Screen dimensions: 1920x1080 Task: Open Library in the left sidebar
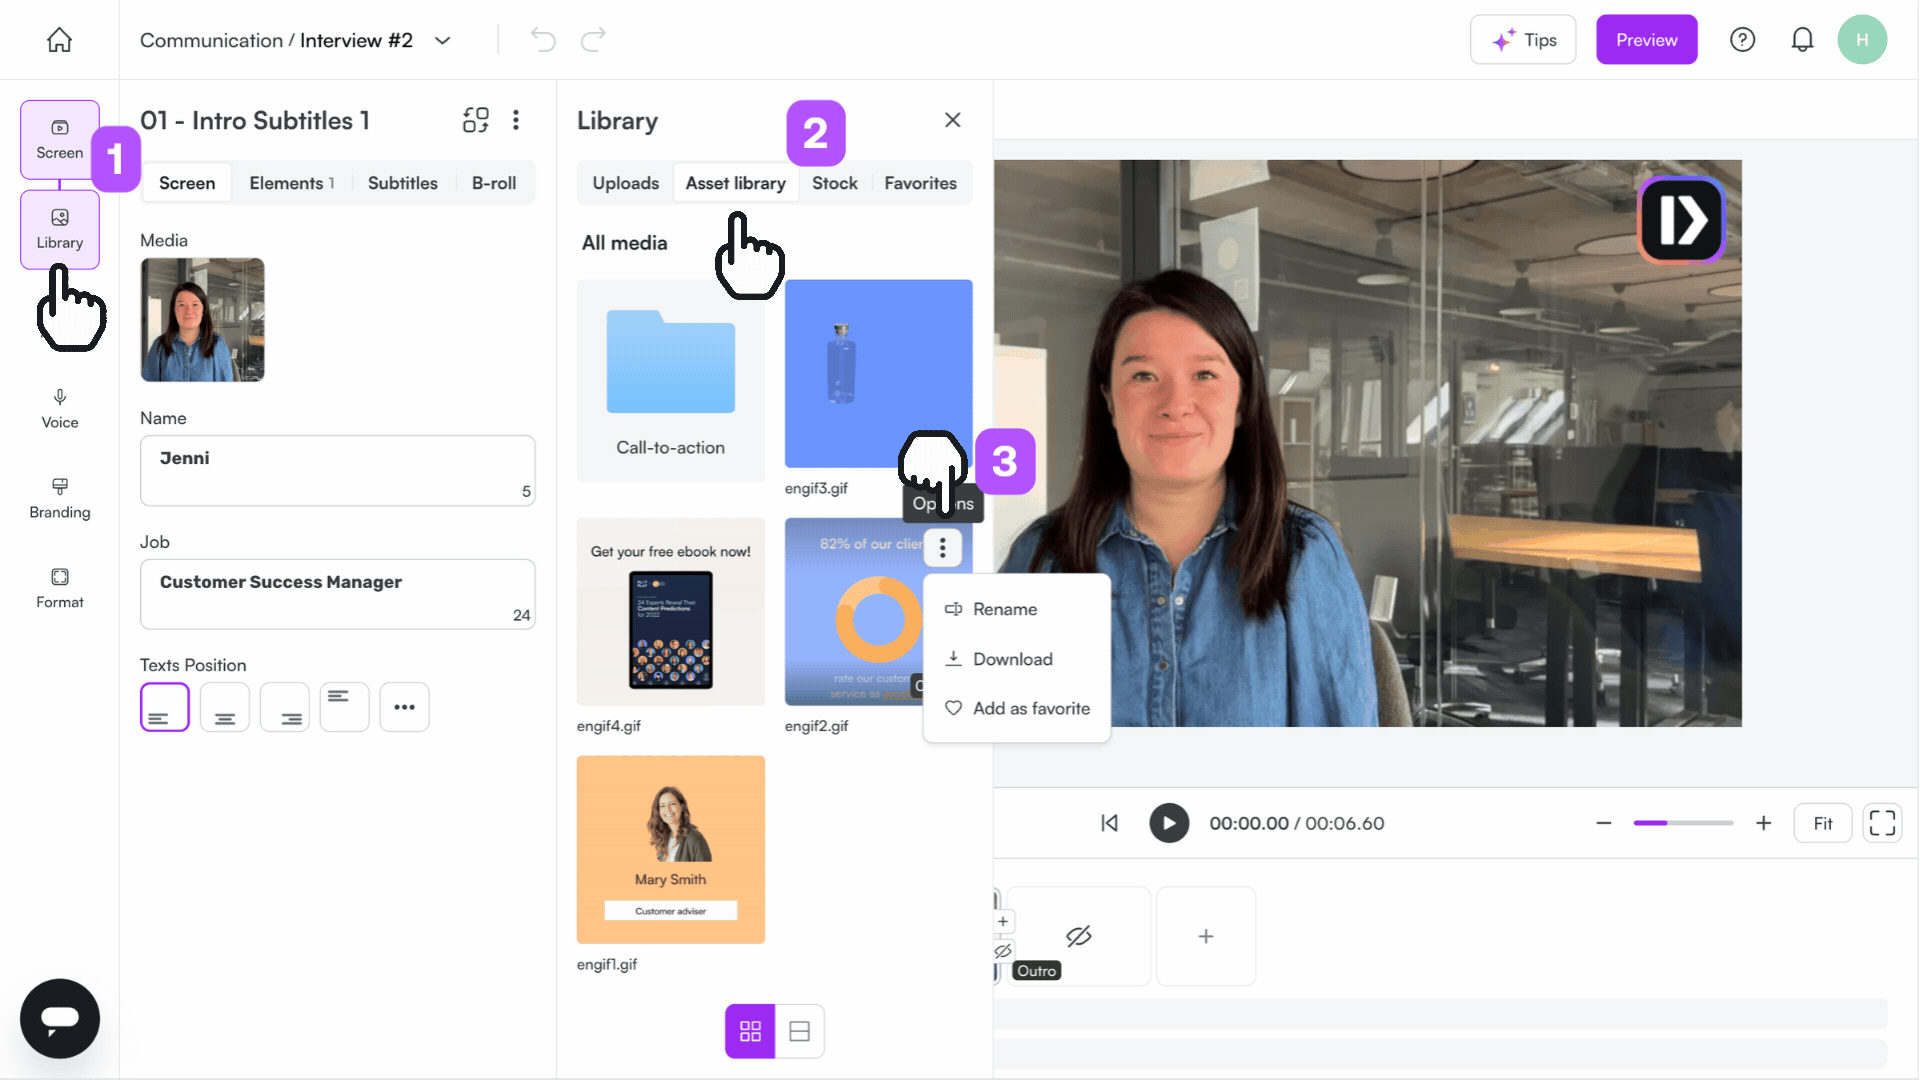tap(60, 230)
